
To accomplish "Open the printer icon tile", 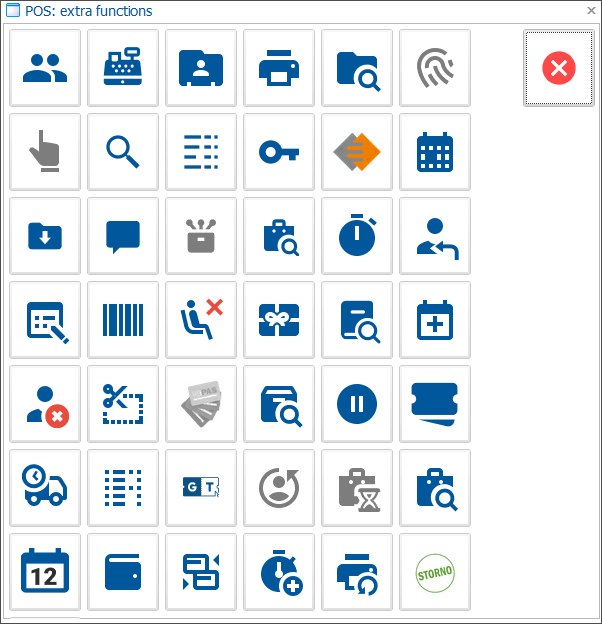I will (279, 68).
